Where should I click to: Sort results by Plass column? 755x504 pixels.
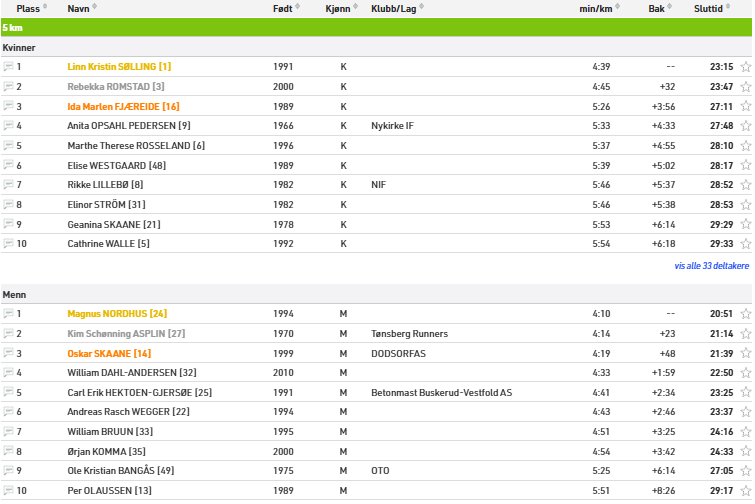(x=28, y=8)
